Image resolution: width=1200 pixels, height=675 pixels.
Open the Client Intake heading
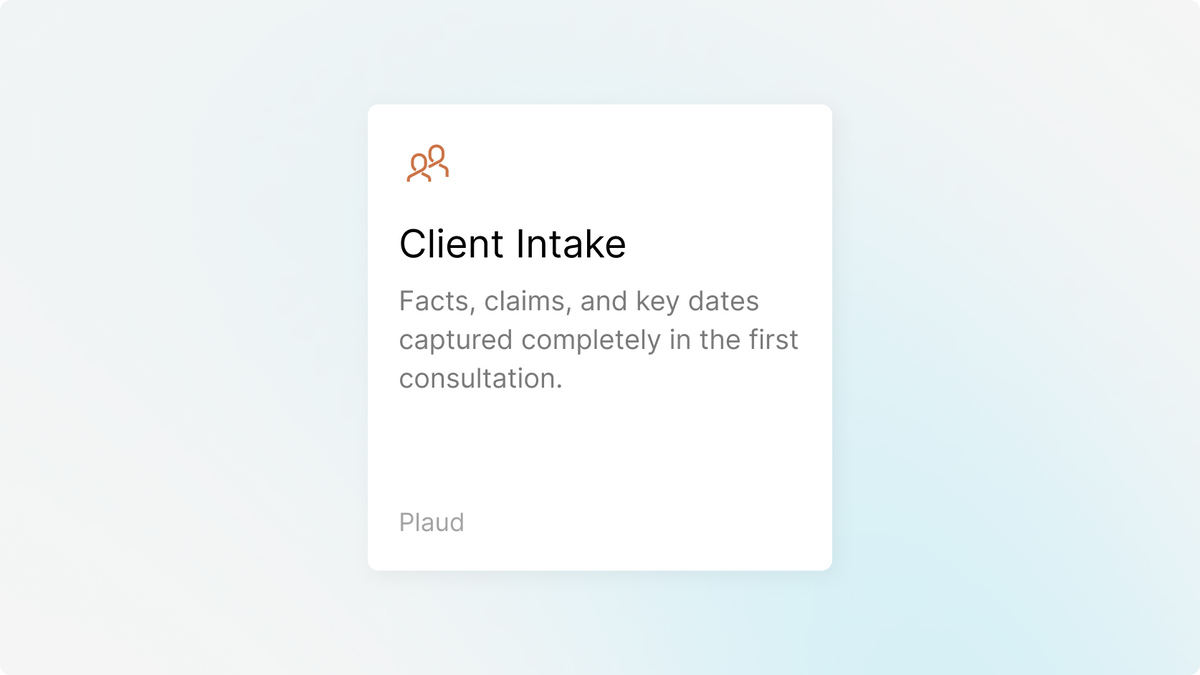tap(512, 244)
